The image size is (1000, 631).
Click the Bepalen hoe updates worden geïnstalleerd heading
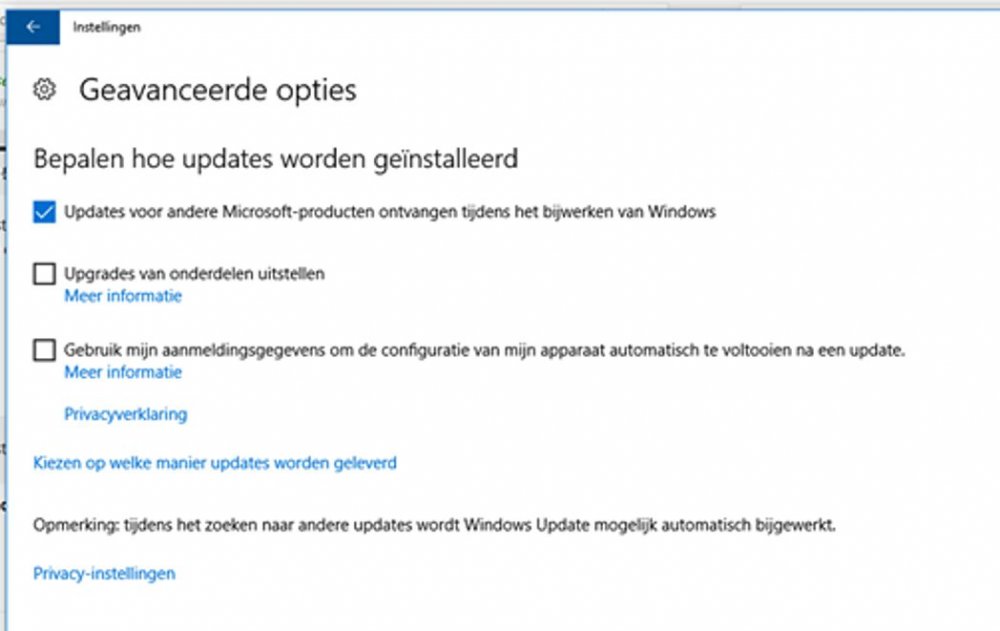[x=275, y=158]
